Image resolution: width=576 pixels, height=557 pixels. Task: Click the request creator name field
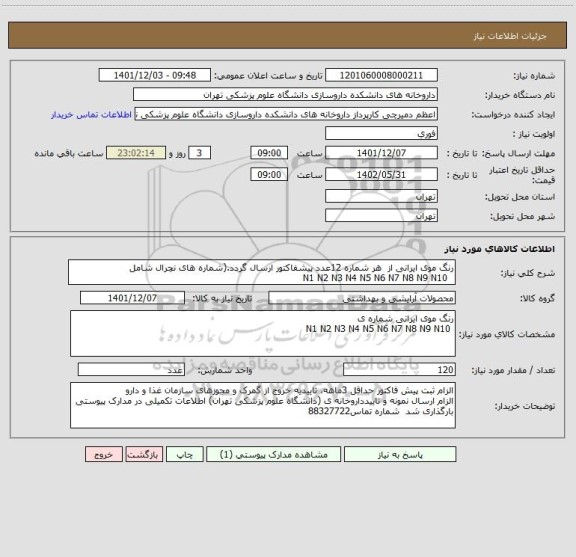[286, 114]
